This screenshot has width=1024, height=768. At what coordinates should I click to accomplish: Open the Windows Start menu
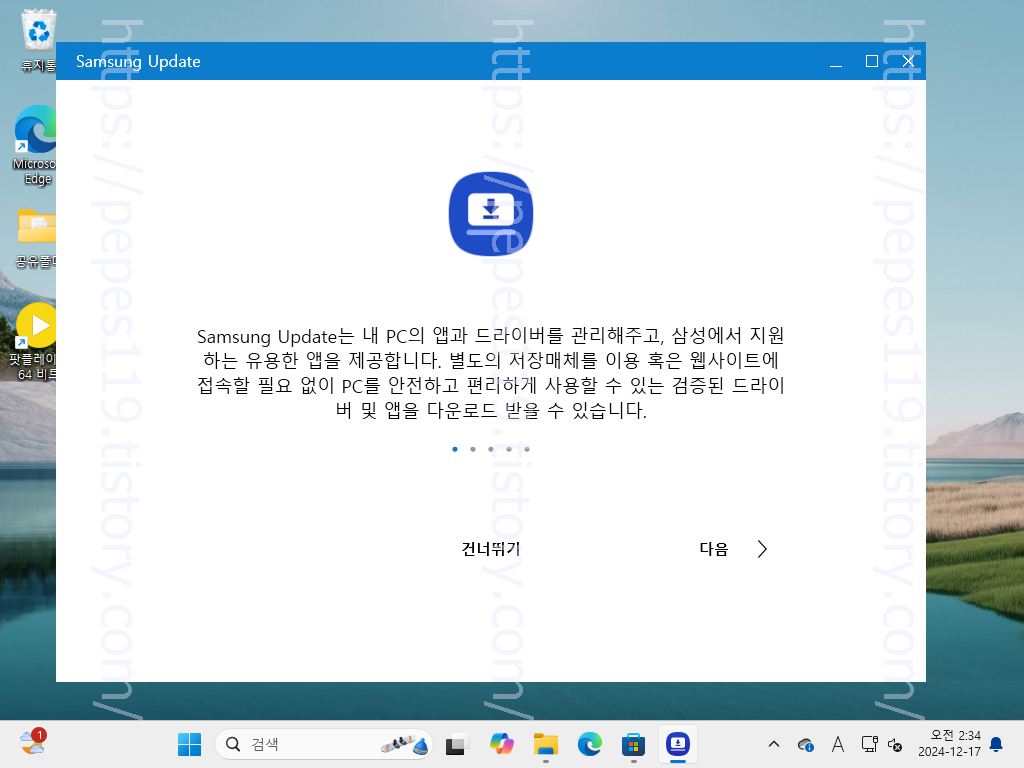pos(189,744)
